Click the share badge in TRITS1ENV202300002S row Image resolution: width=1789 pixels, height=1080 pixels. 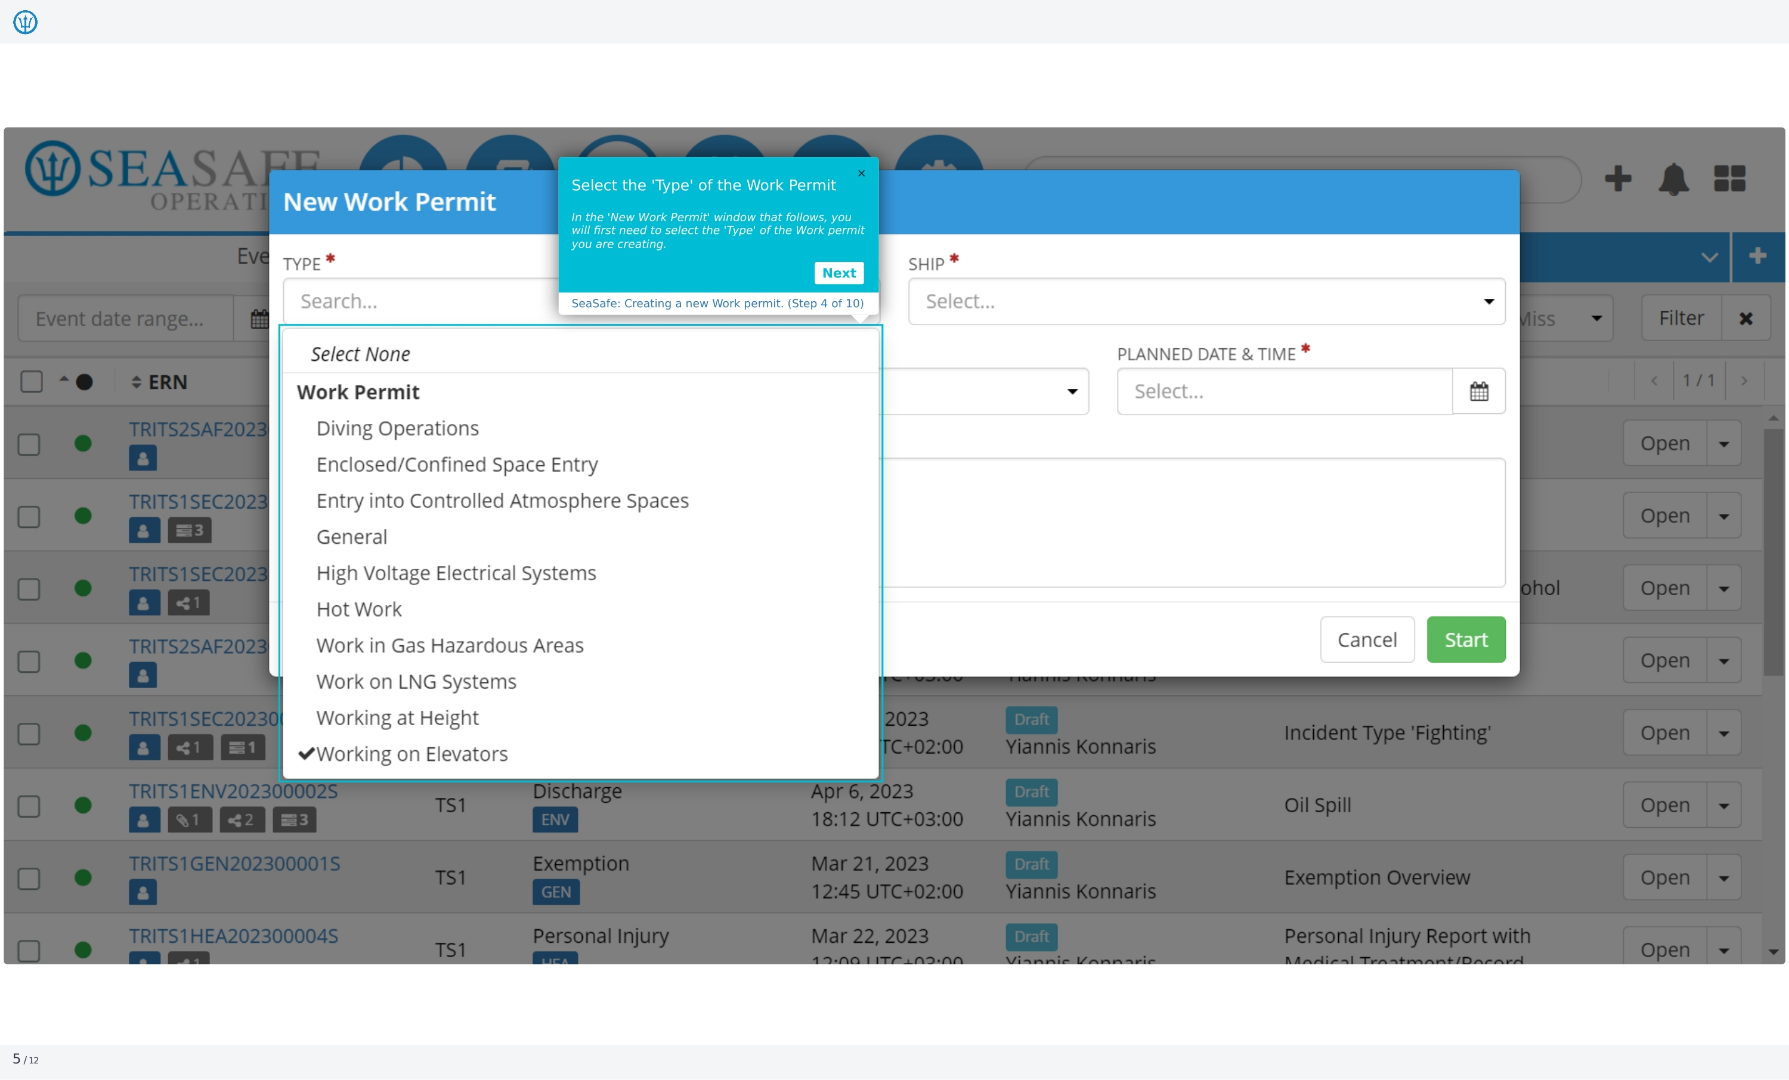tap(241, 820)
